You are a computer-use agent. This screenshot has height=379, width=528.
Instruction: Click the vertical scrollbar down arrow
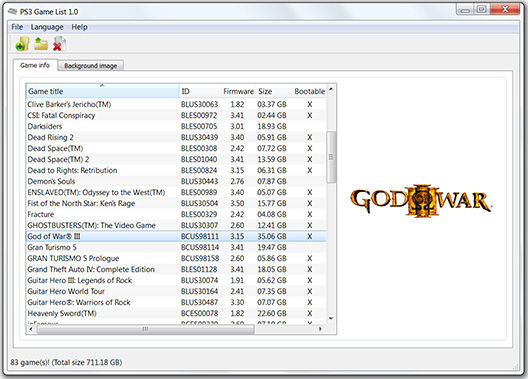click(331, 318)
